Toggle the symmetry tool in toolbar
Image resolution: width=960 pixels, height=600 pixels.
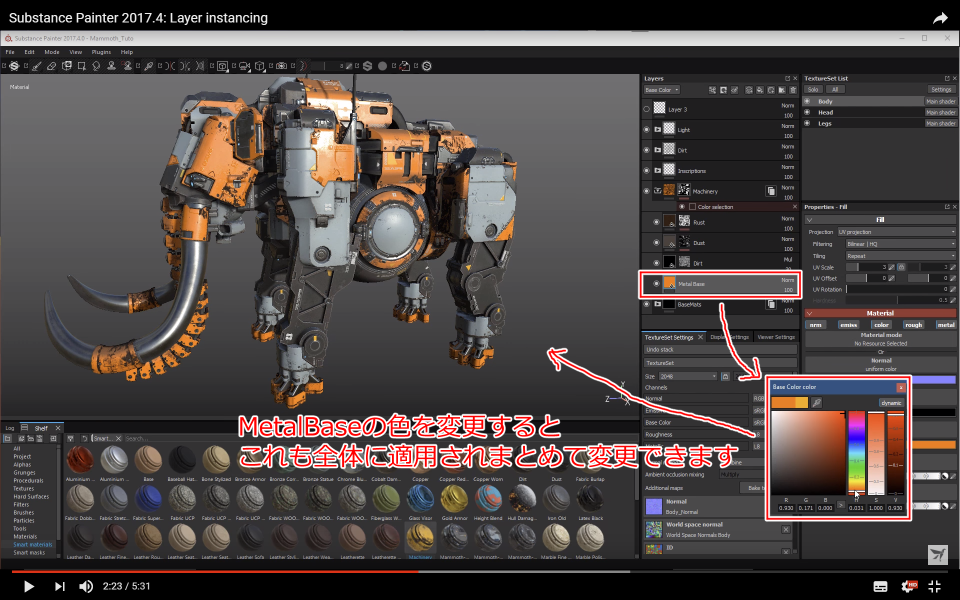point(170,66)
